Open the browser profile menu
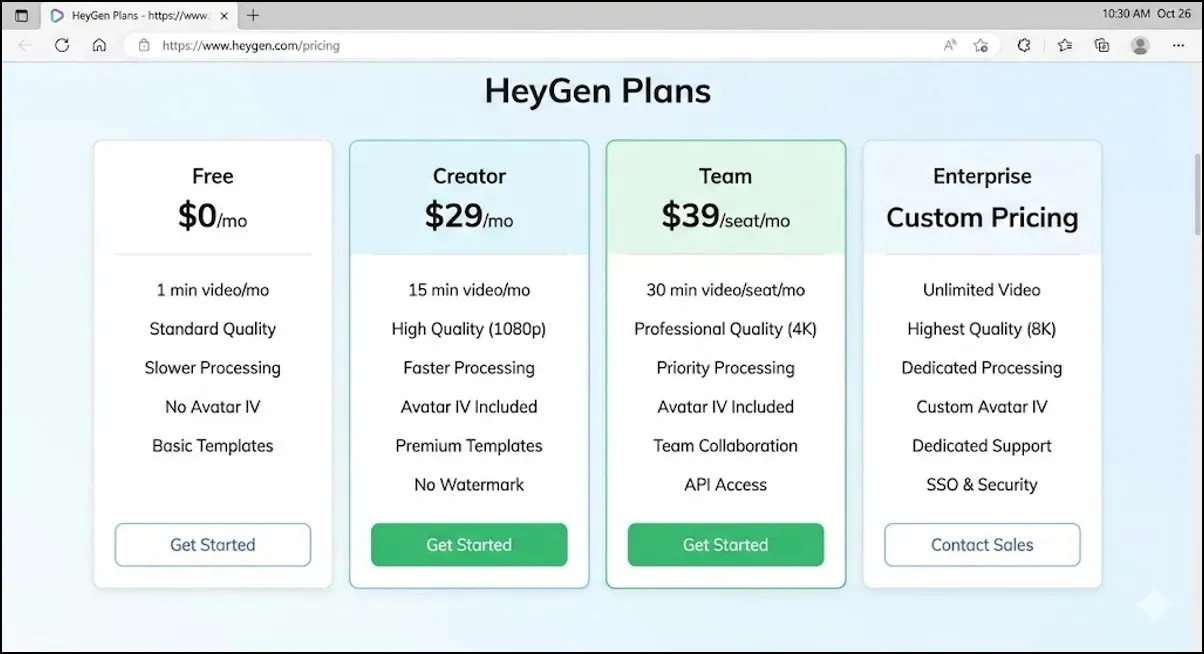 (x=1141, y=45)
